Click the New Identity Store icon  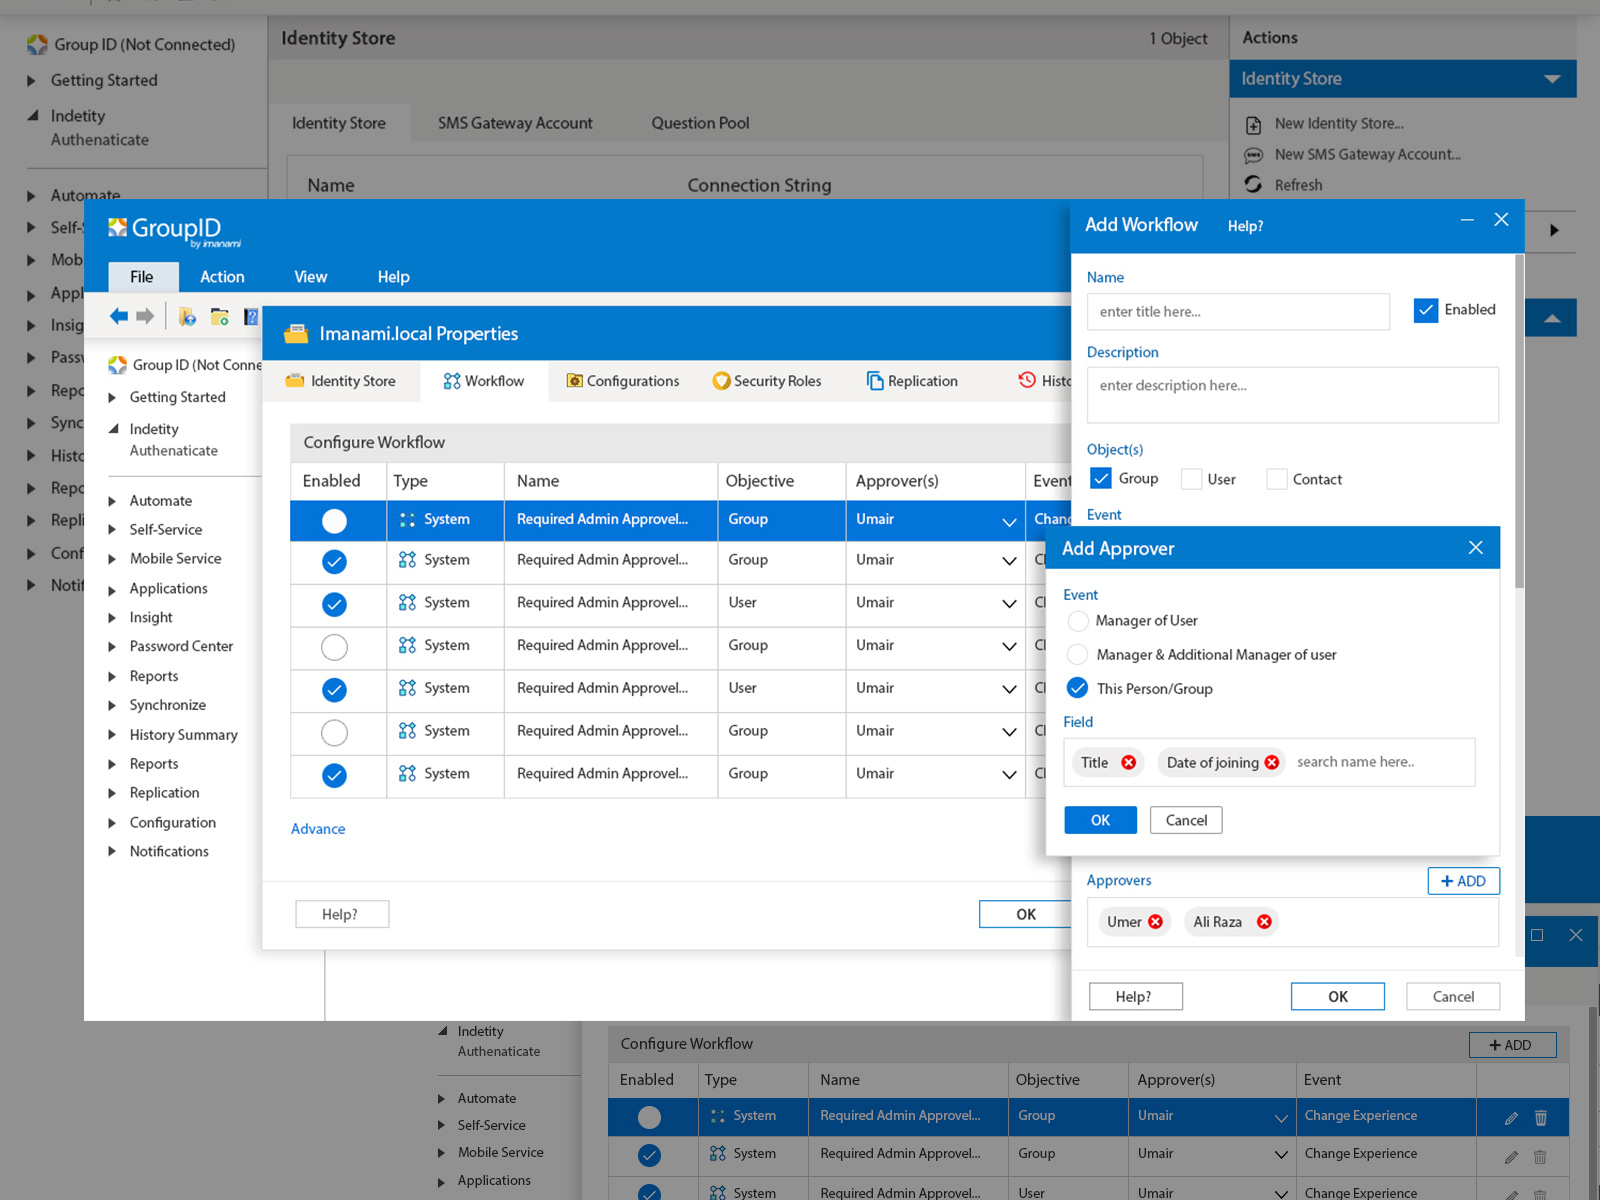1254,125
